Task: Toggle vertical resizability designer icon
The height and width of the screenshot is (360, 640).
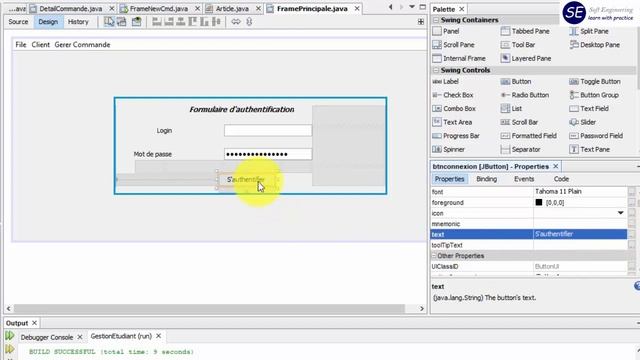Action: [x=249, y=22]
